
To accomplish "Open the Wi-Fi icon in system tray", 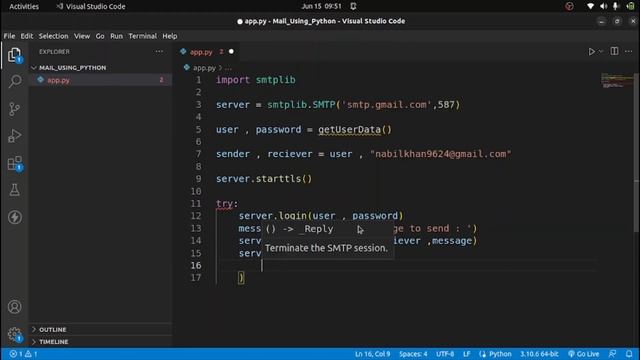I will click(590, 7).
